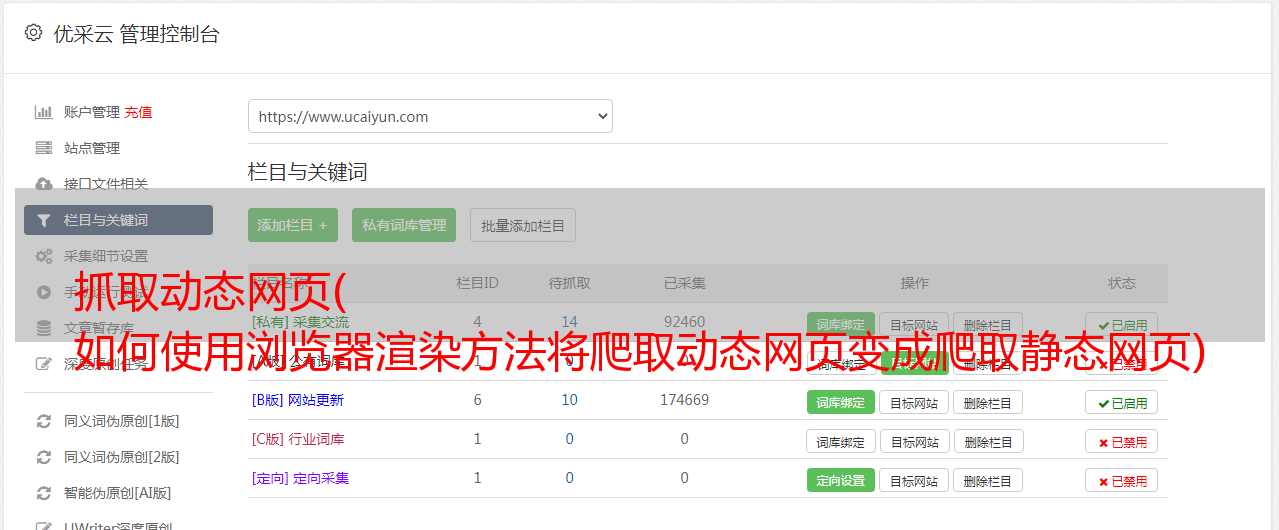Open the site URL dropdown

[x=430, y=116]
